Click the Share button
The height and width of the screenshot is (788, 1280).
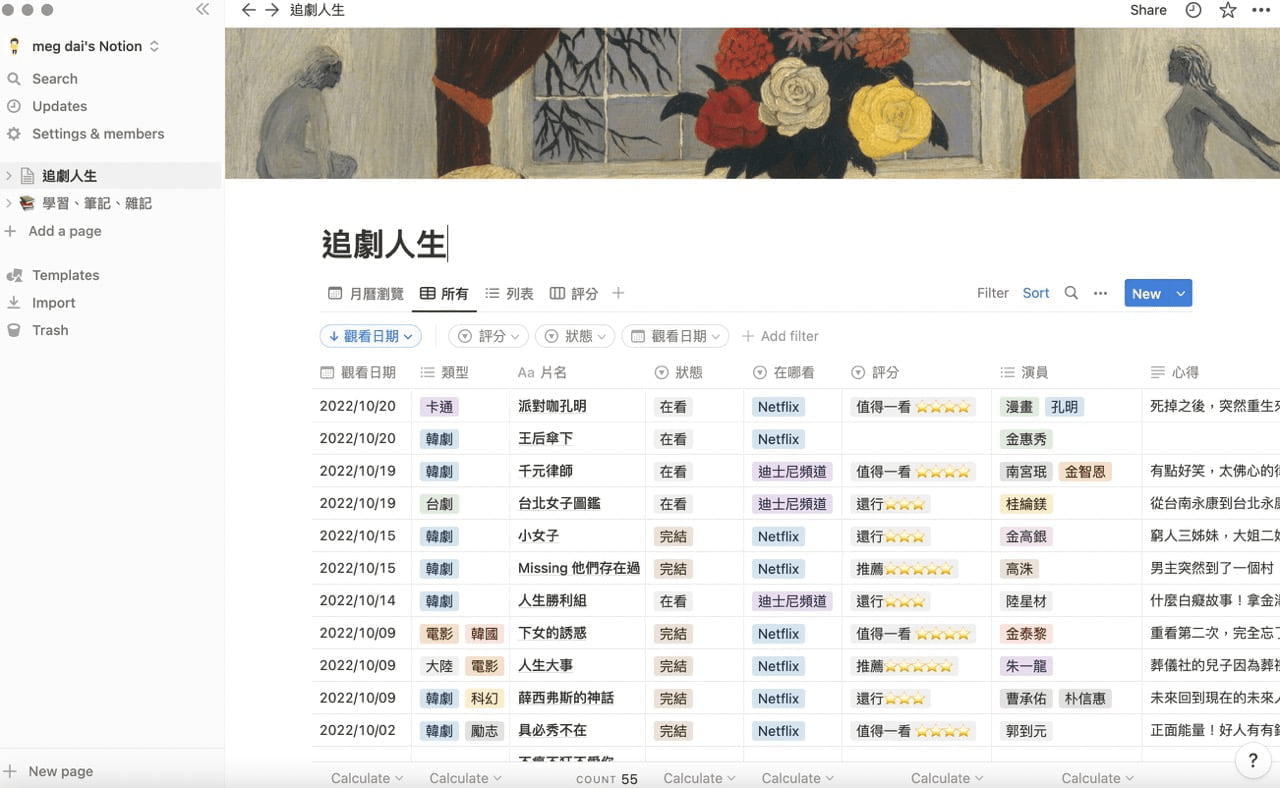click(1148, 10)
